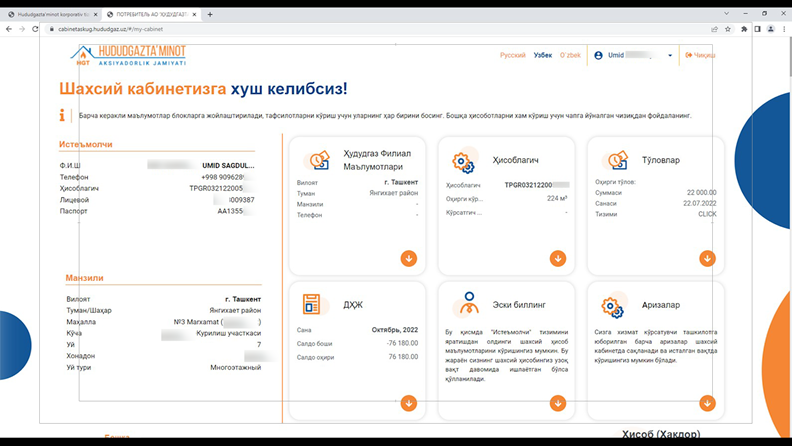Expand the ДХЖ card down arrow
Image resolution: width=792 pixels, height=446 pixels.
[x=408, y=402]
